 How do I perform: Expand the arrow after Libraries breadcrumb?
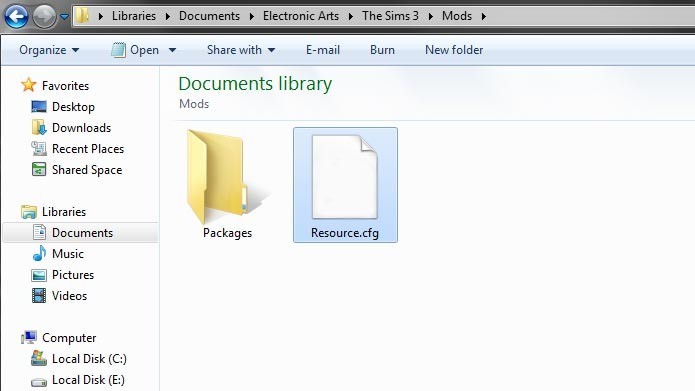coord(168,16)
